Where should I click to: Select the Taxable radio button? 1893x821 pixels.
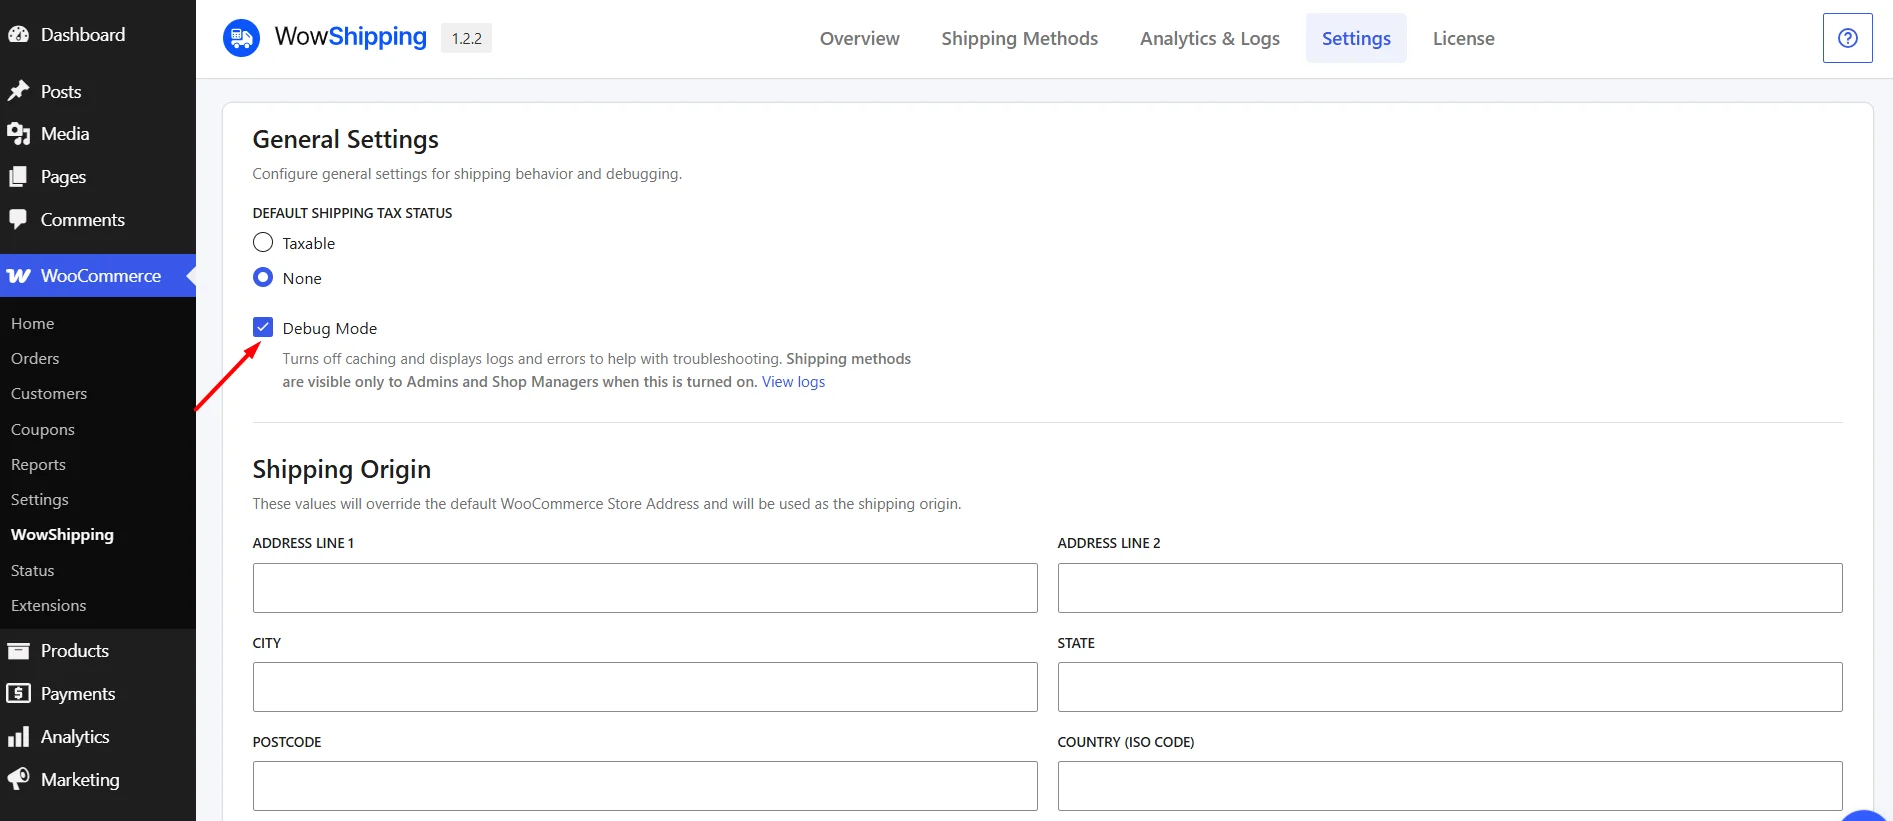point(263,242)
